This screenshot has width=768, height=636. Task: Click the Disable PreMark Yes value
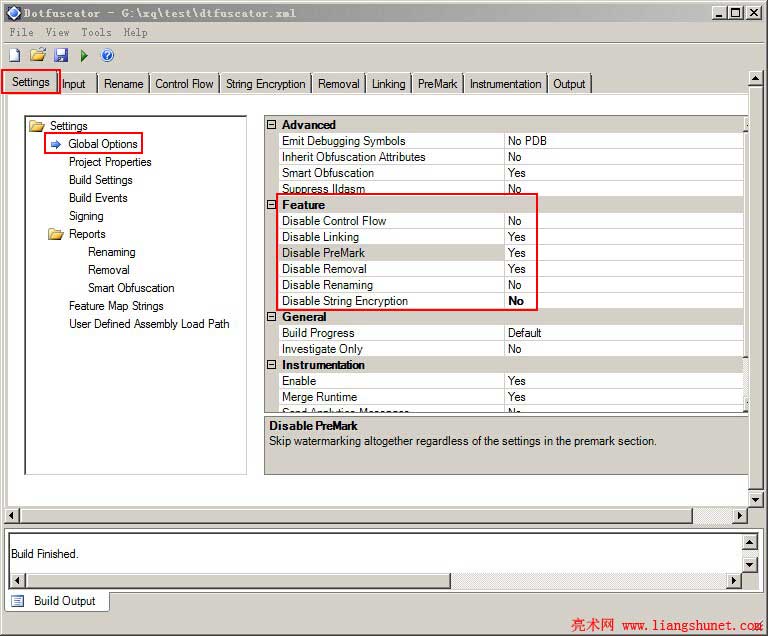click(x=624, y=253)
